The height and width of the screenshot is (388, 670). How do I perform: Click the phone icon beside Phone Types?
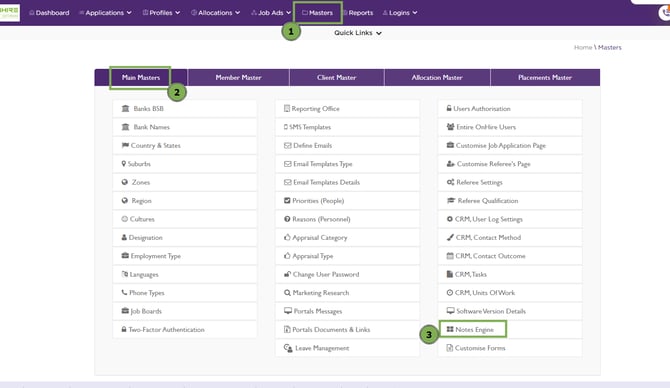pos(124,292)
